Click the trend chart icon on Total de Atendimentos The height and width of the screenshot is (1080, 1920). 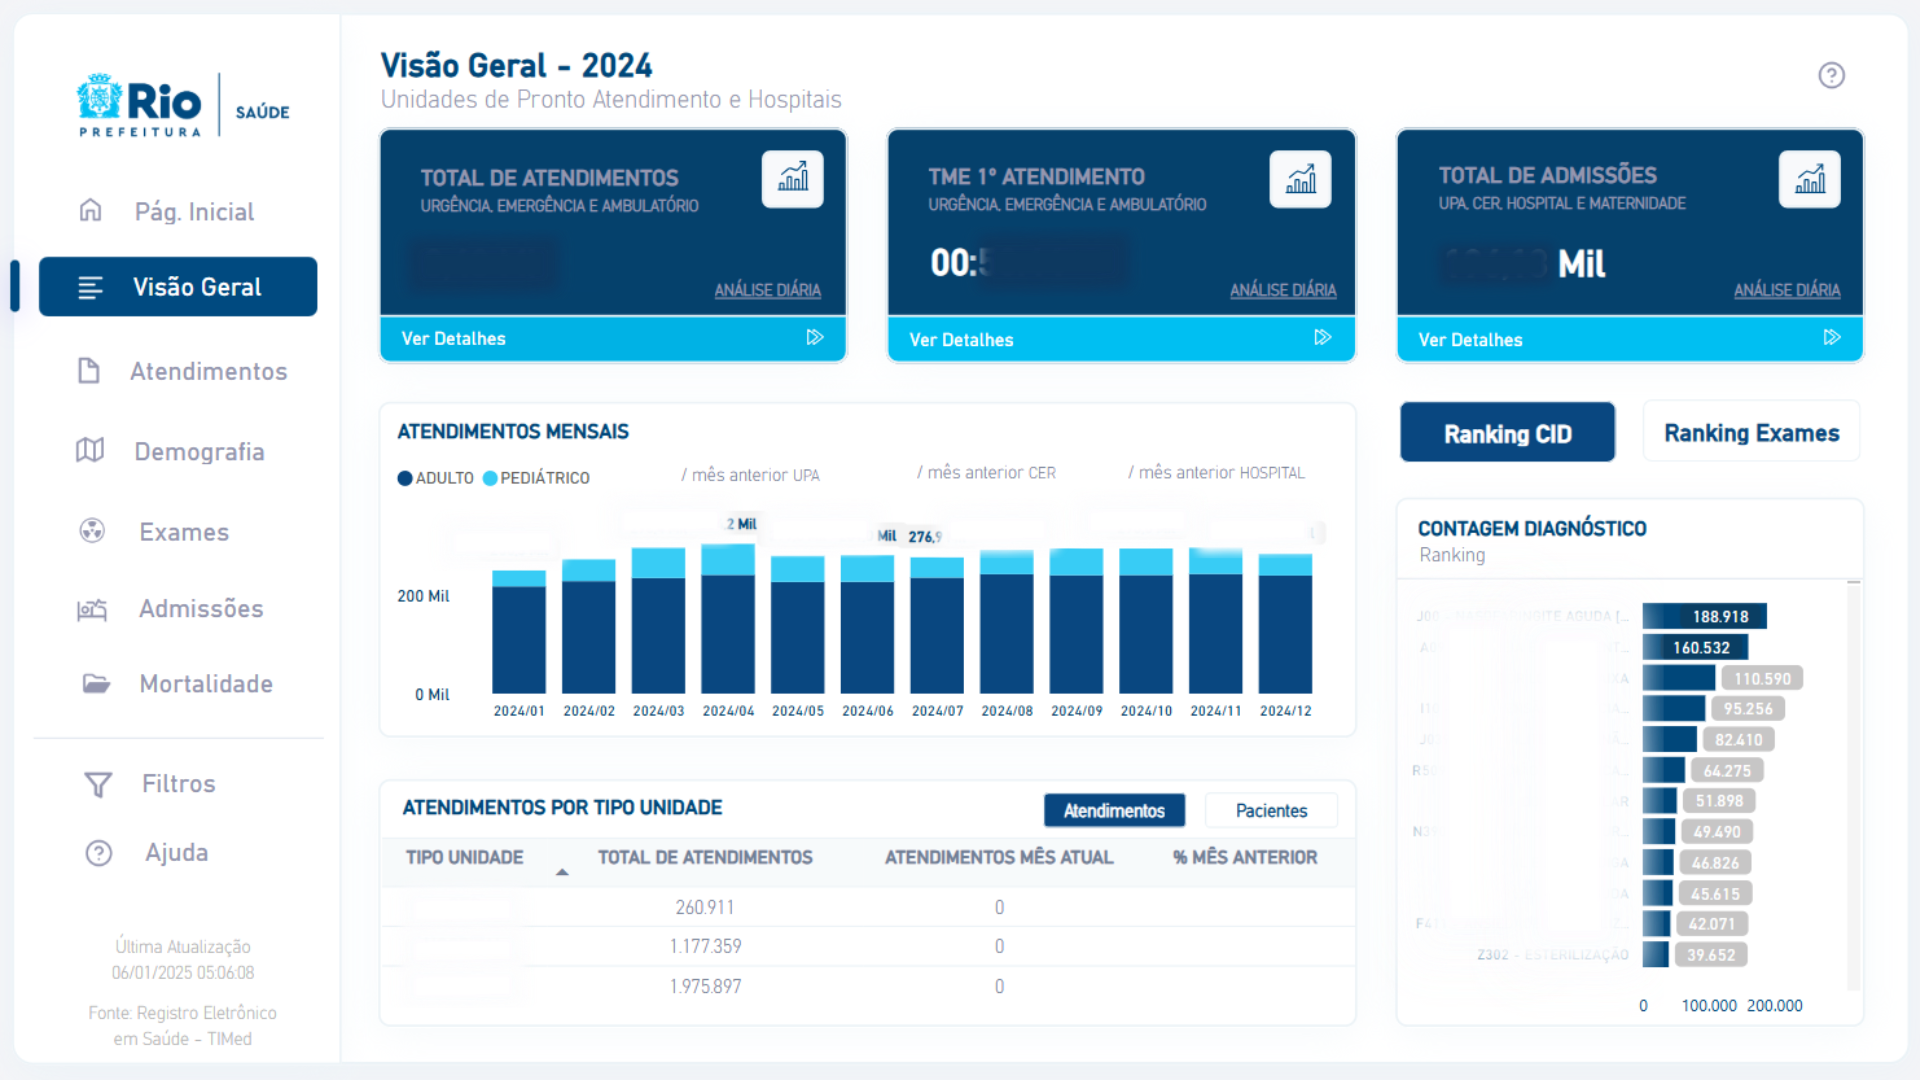pyautogui.click(x=792, y=178)
